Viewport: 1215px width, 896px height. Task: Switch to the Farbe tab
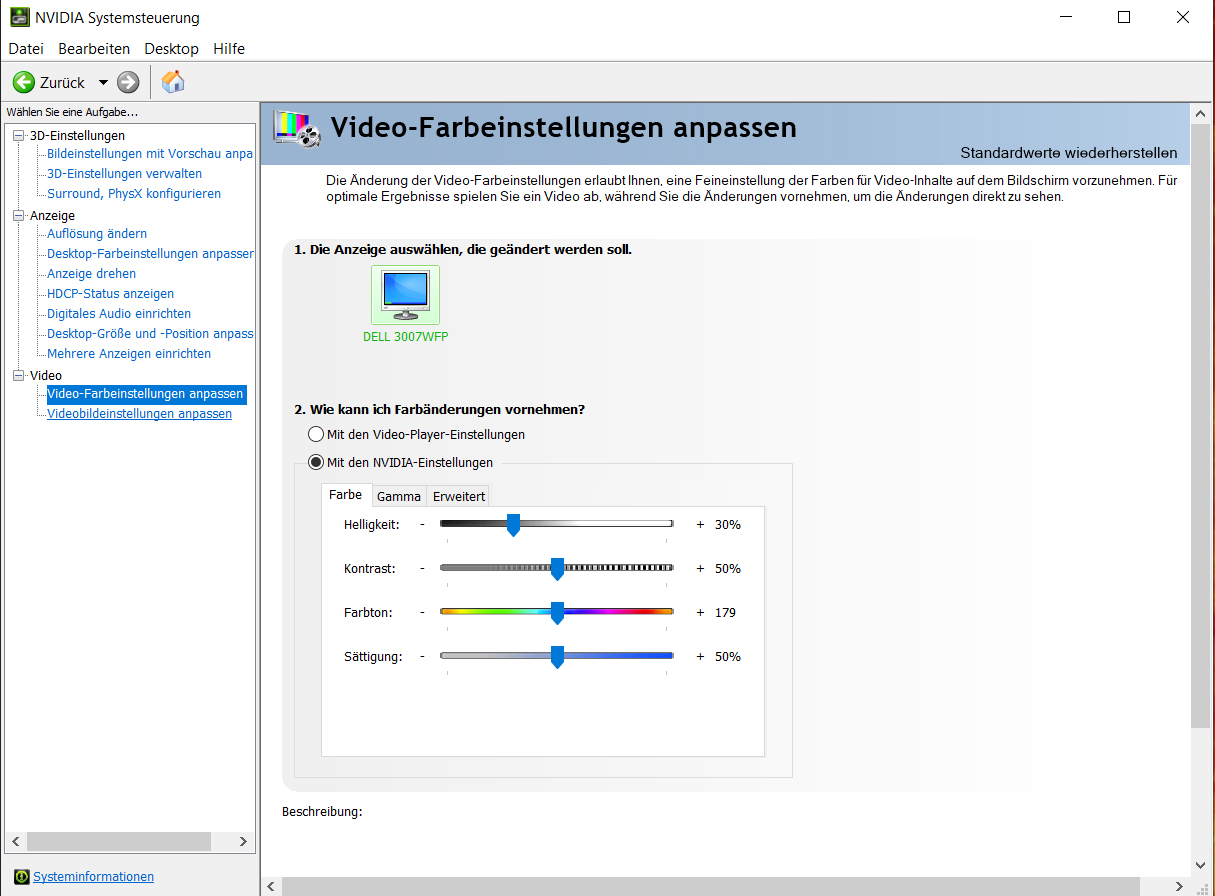point(346,495)
